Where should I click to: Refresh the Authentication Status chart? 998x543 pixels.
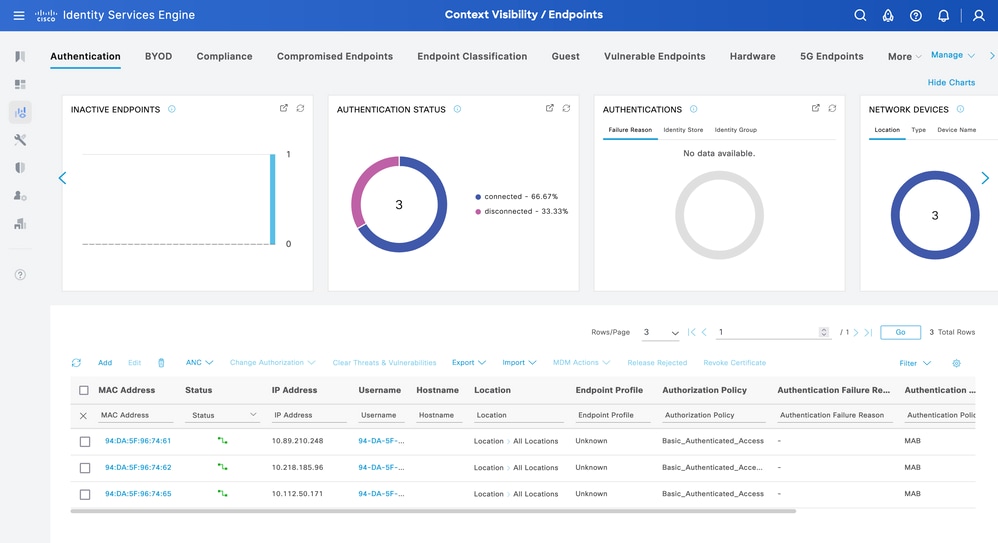coord(566,108)
